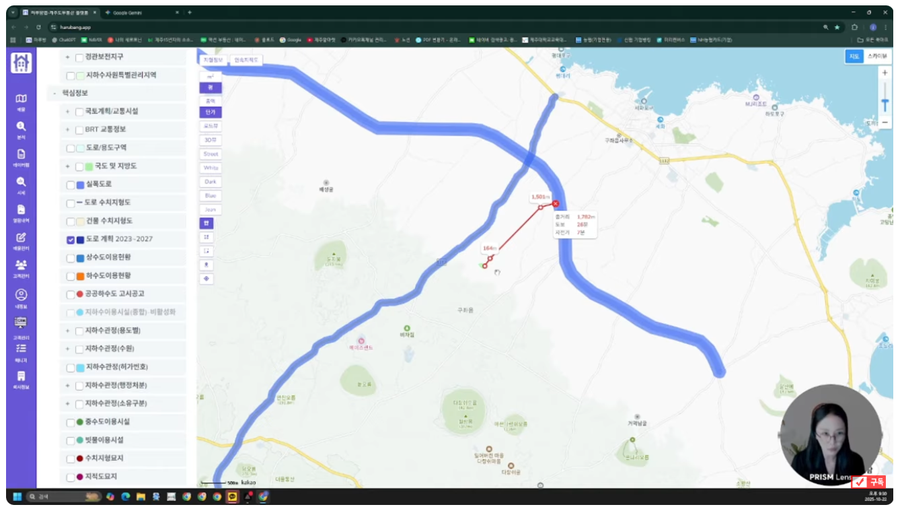The height and width of the screenshot is (509, 900).
Task: Click the map zoom level slider
Action: pyautogui.click(x=884, y=100)
